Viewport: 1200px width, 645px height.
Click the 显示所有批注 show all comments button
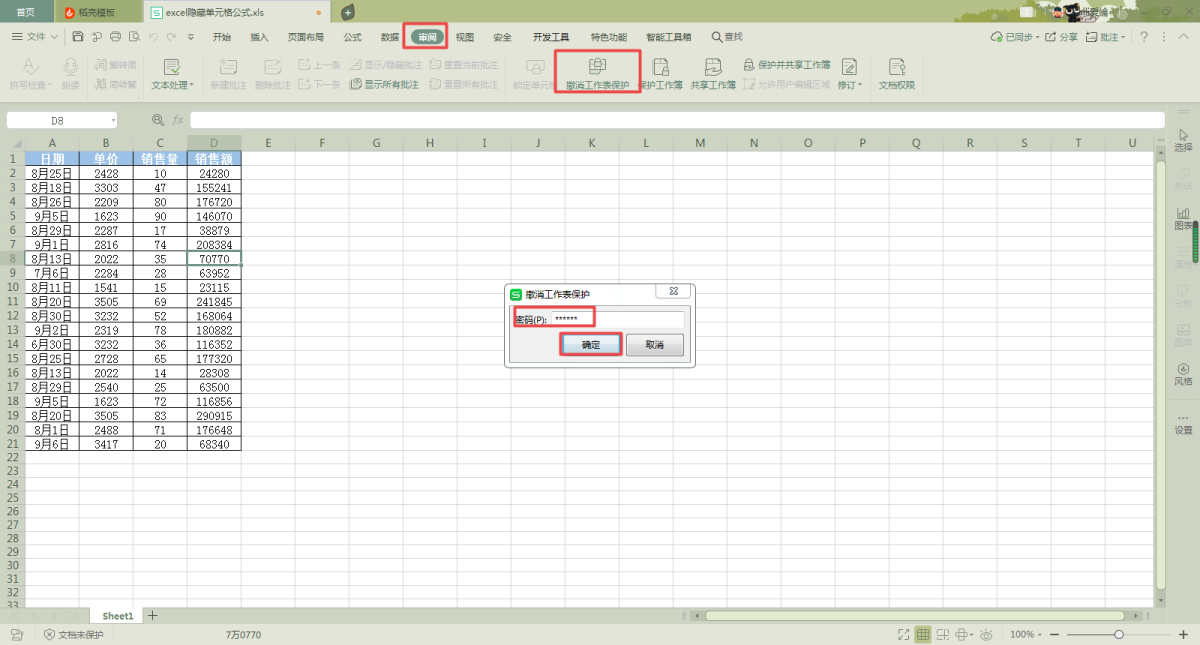(x=384, y=85)
